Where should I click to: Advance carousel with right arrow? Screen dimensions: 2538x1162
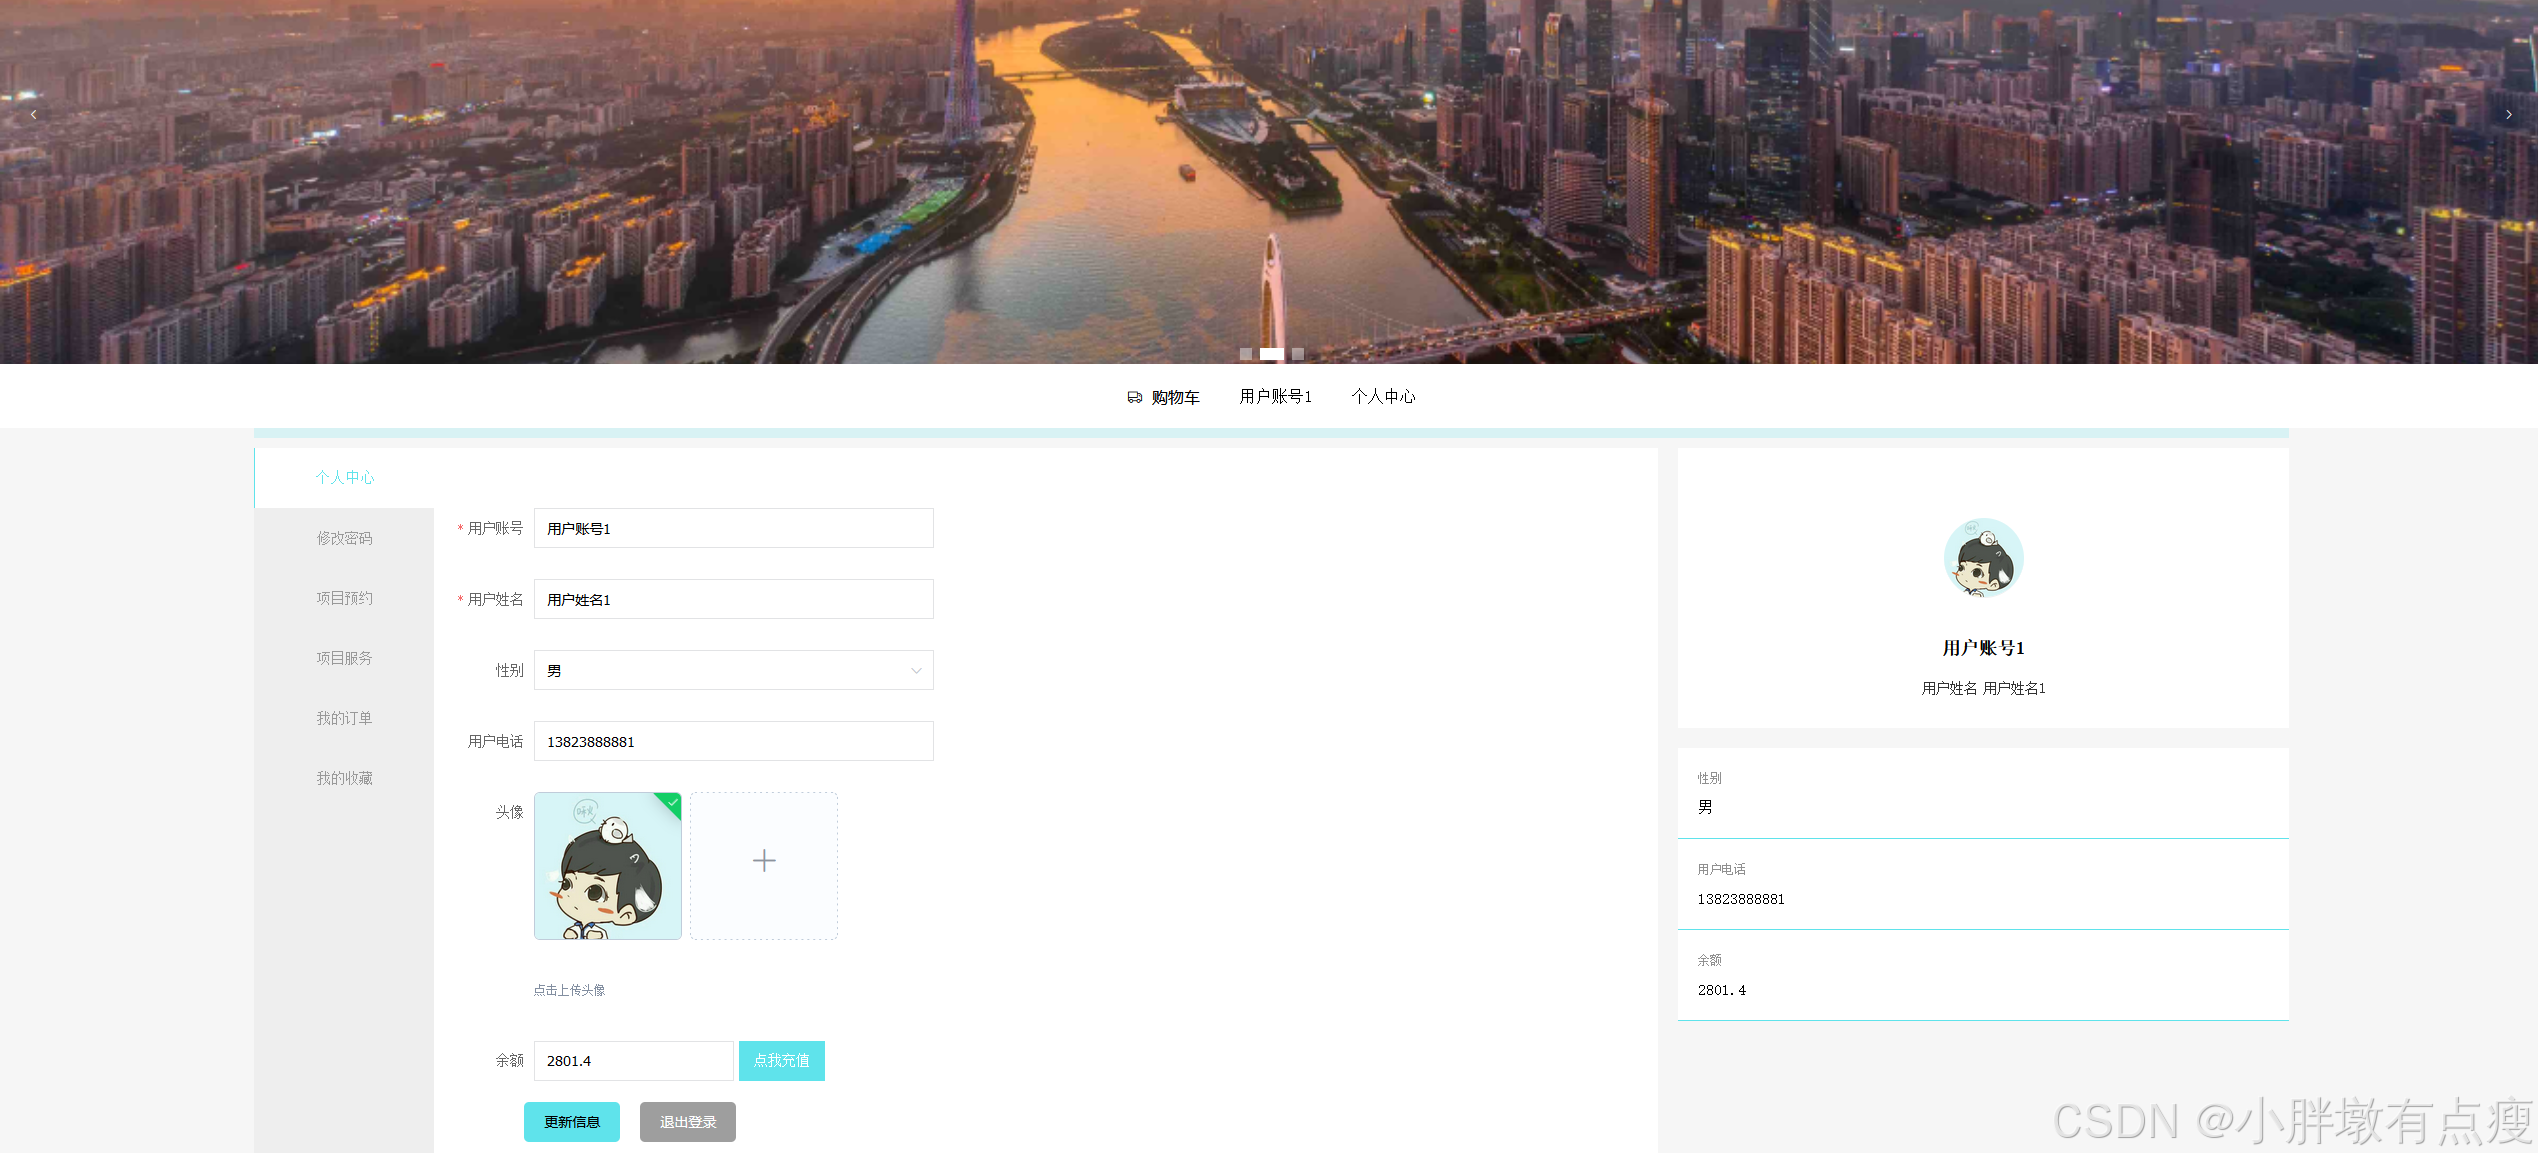click(2508, 115)
